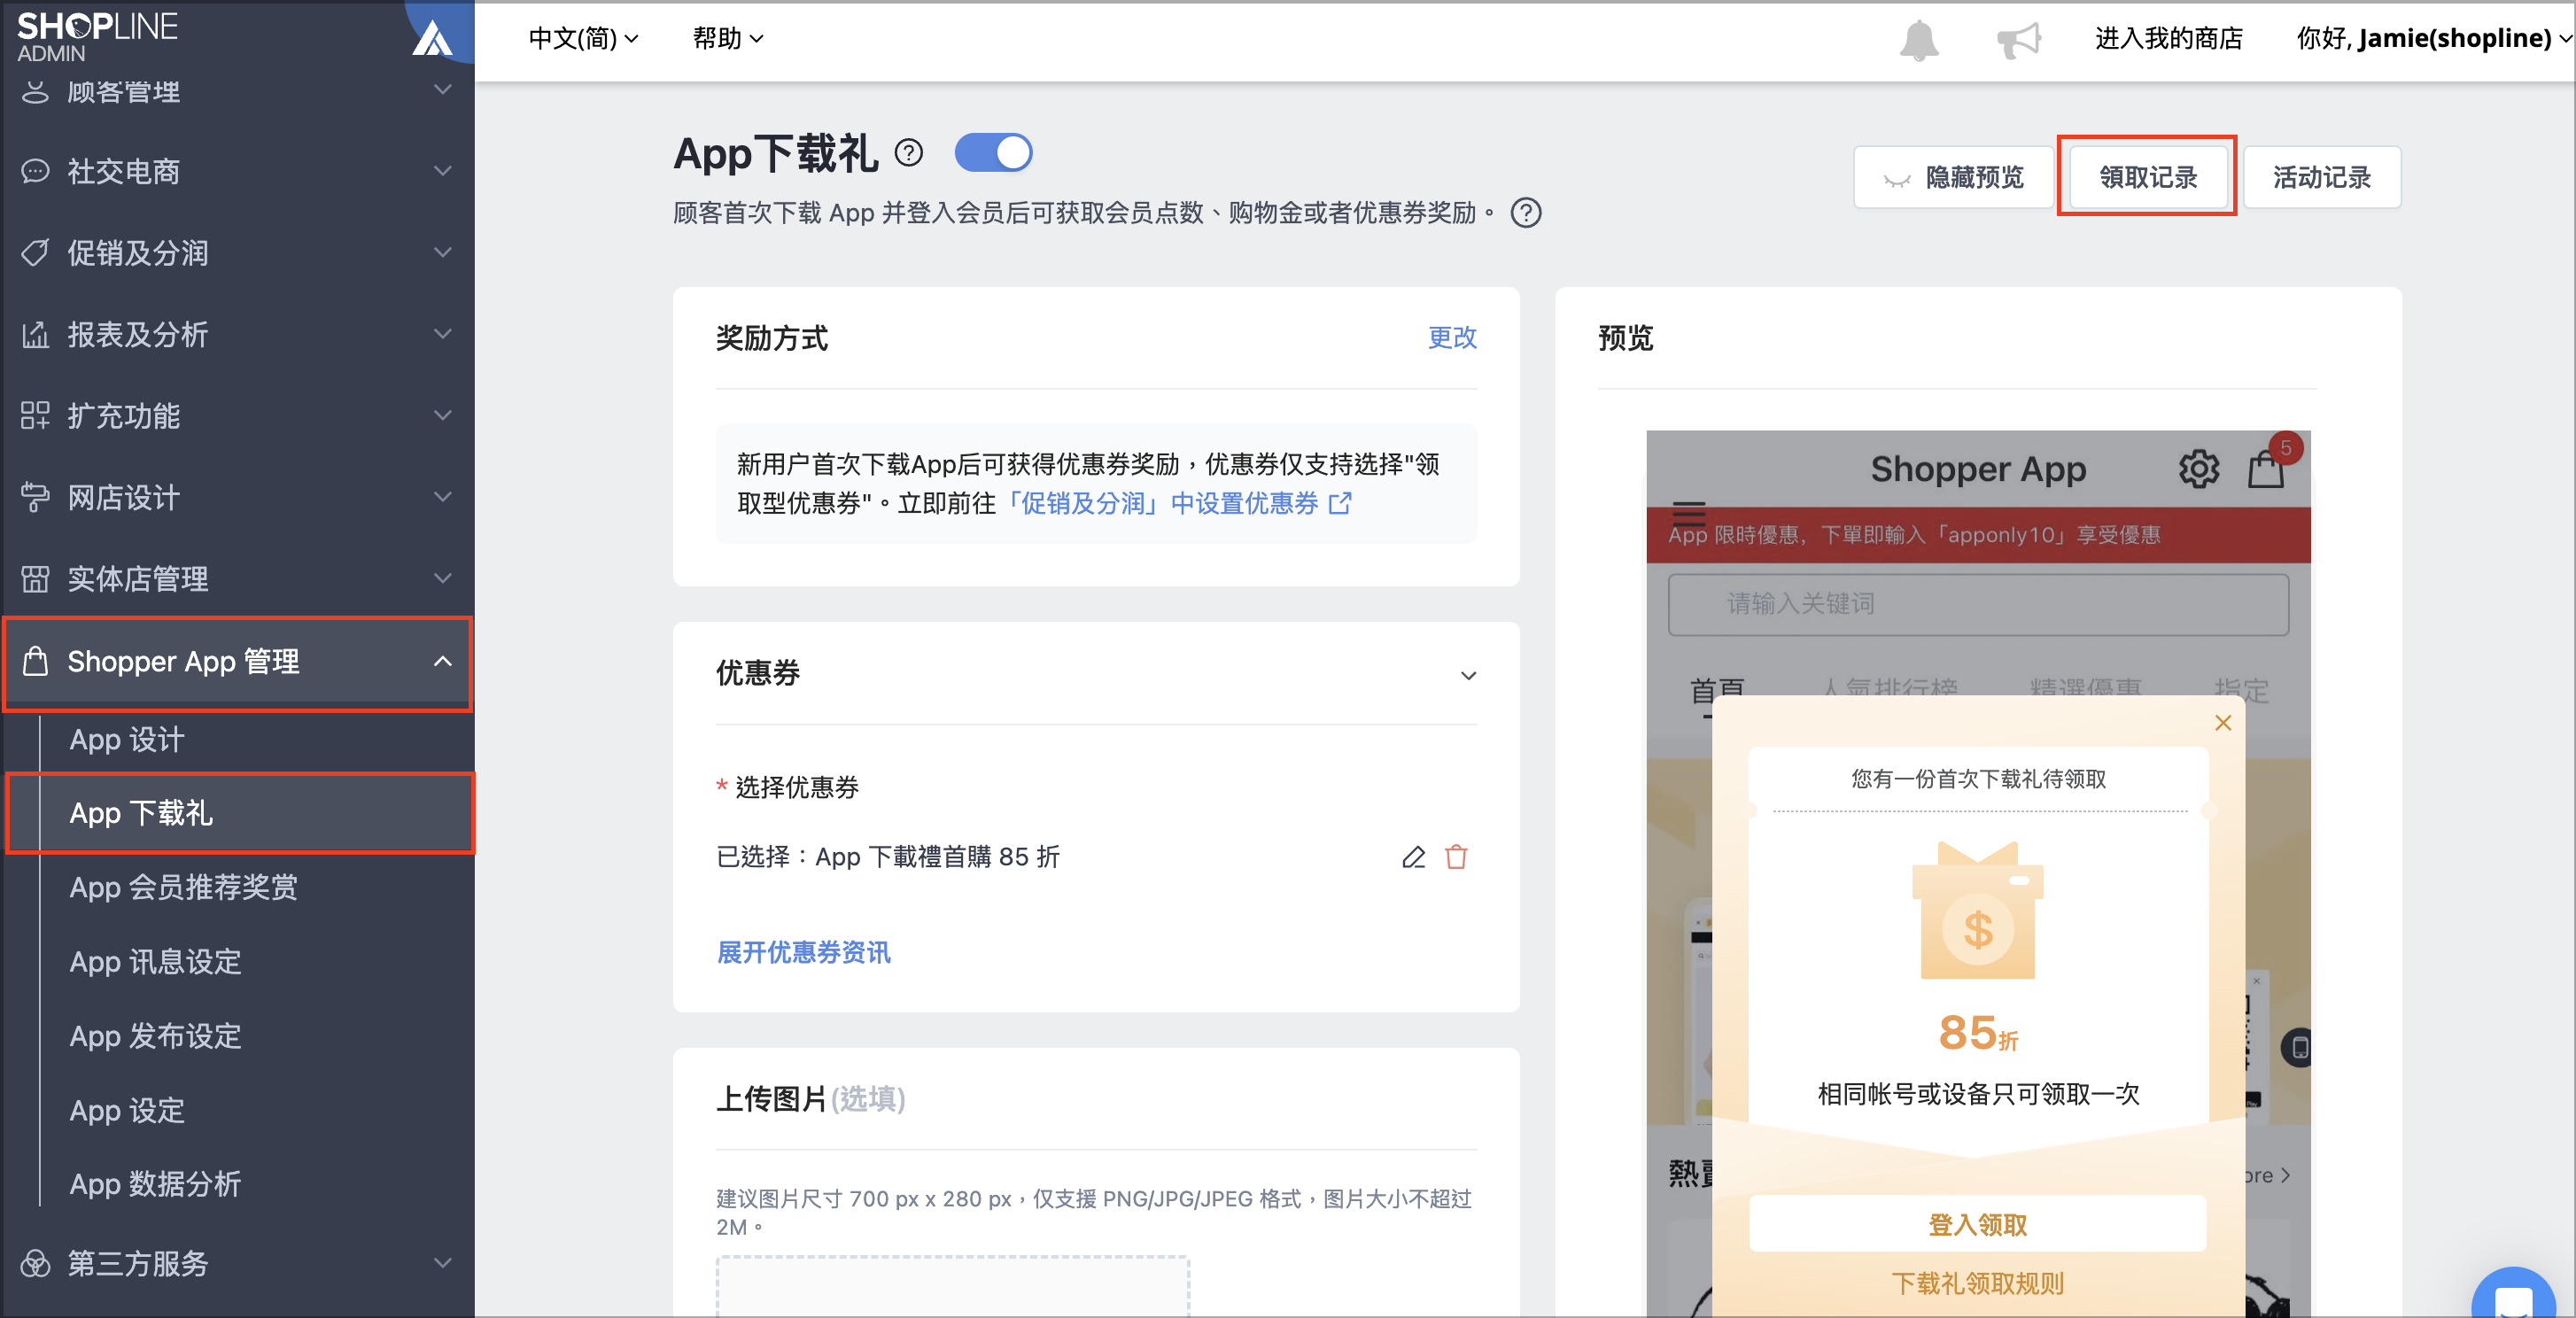Open App 讯息设定 submenu item
Screen dimensions: 2576x1318
156,961
